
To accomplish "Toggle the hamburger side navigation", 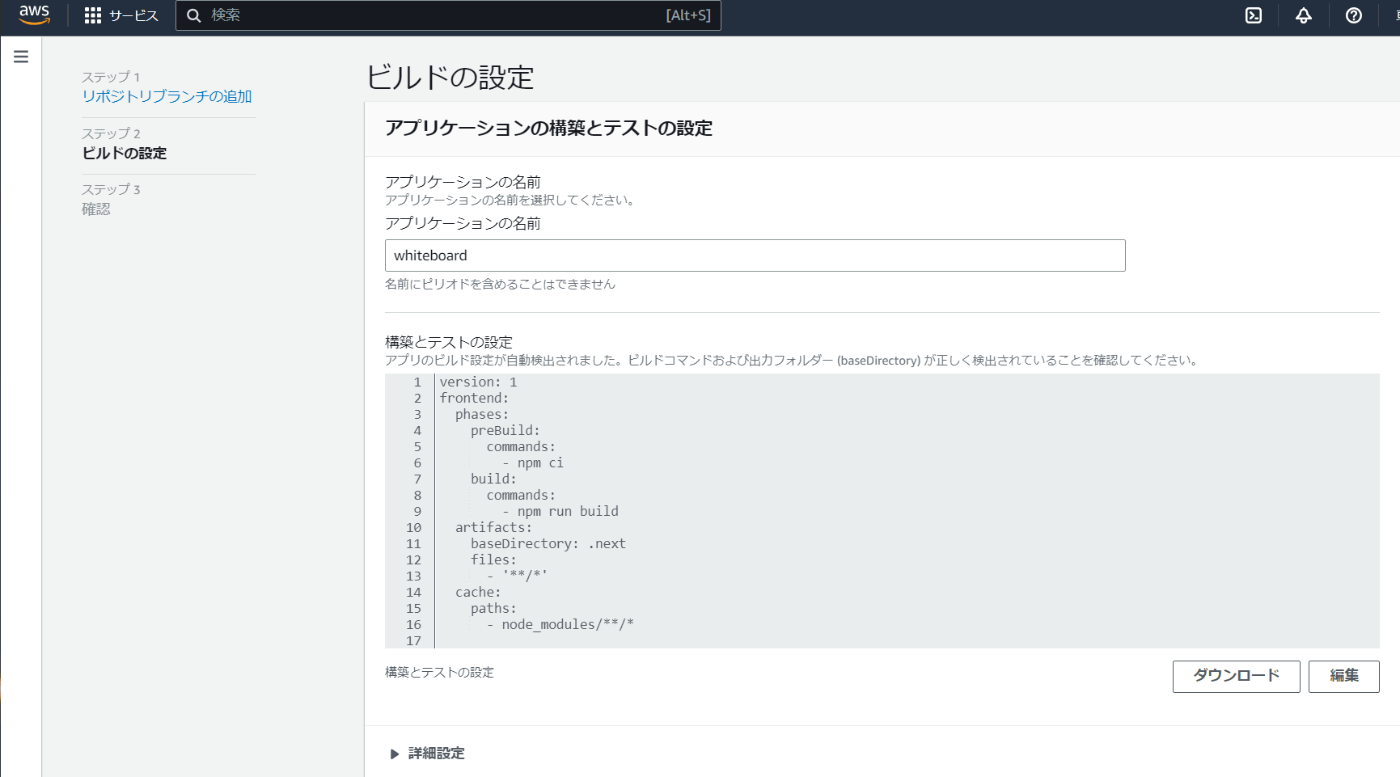I will tap(21, 57).
